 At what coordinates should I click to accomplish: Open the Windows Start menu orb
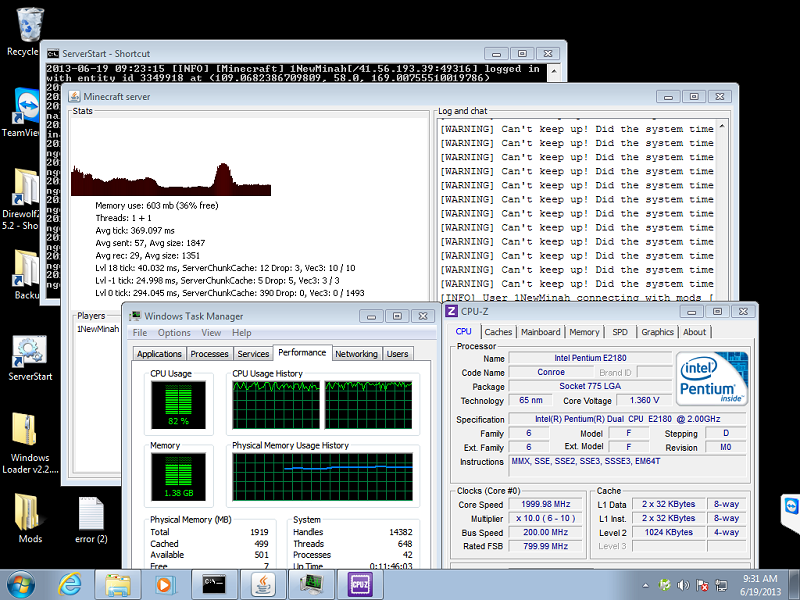(20, 585)
